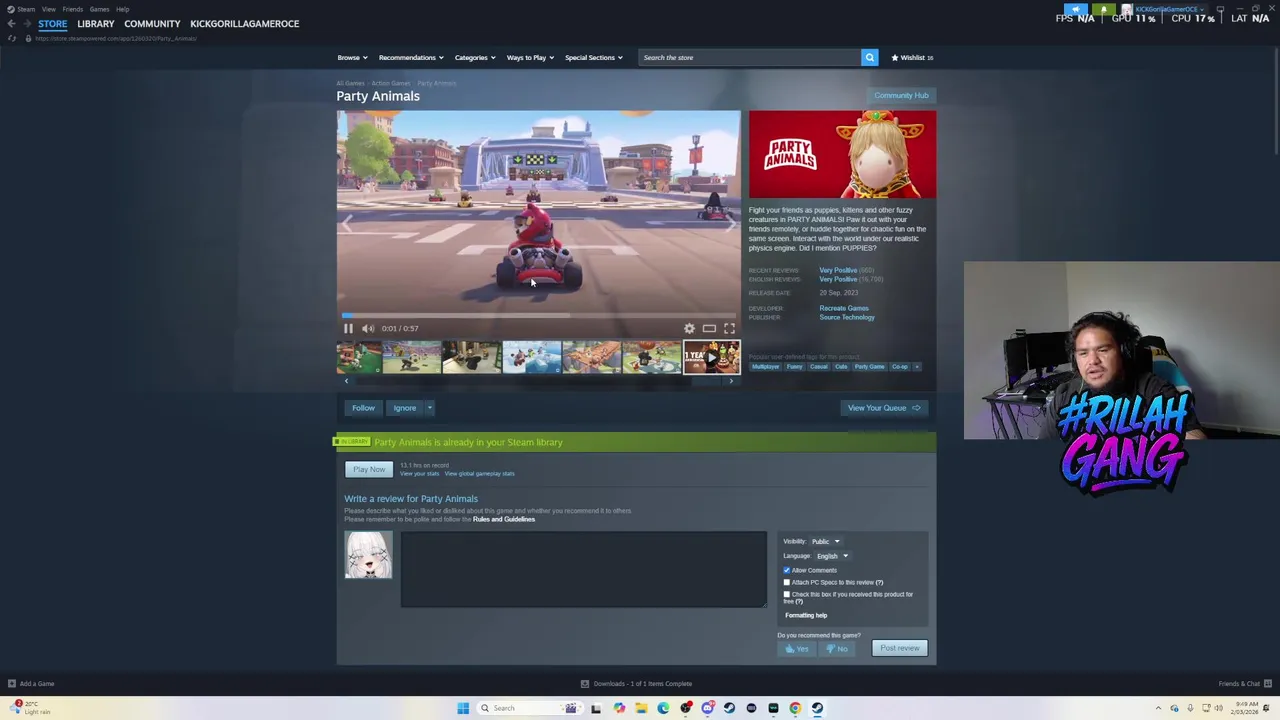Open View Your Queue
Screen dimensions: 1280x720
(x=884, y=408)
